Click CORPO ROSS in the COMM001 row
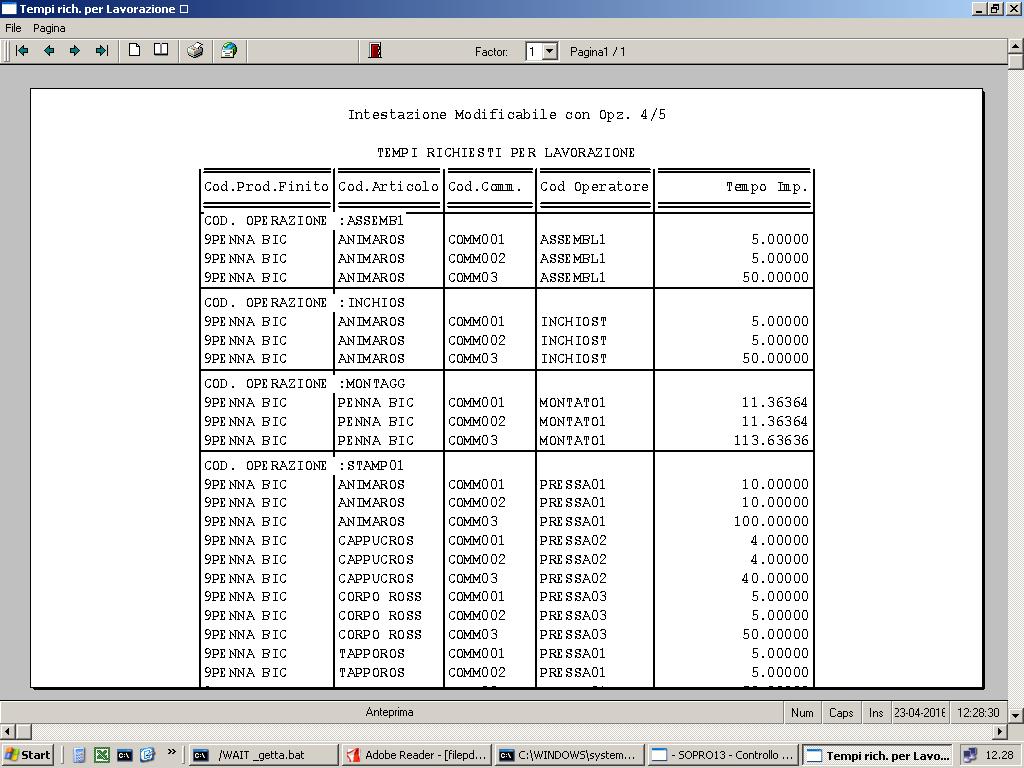1024x768 pixels. coord(379,597)
